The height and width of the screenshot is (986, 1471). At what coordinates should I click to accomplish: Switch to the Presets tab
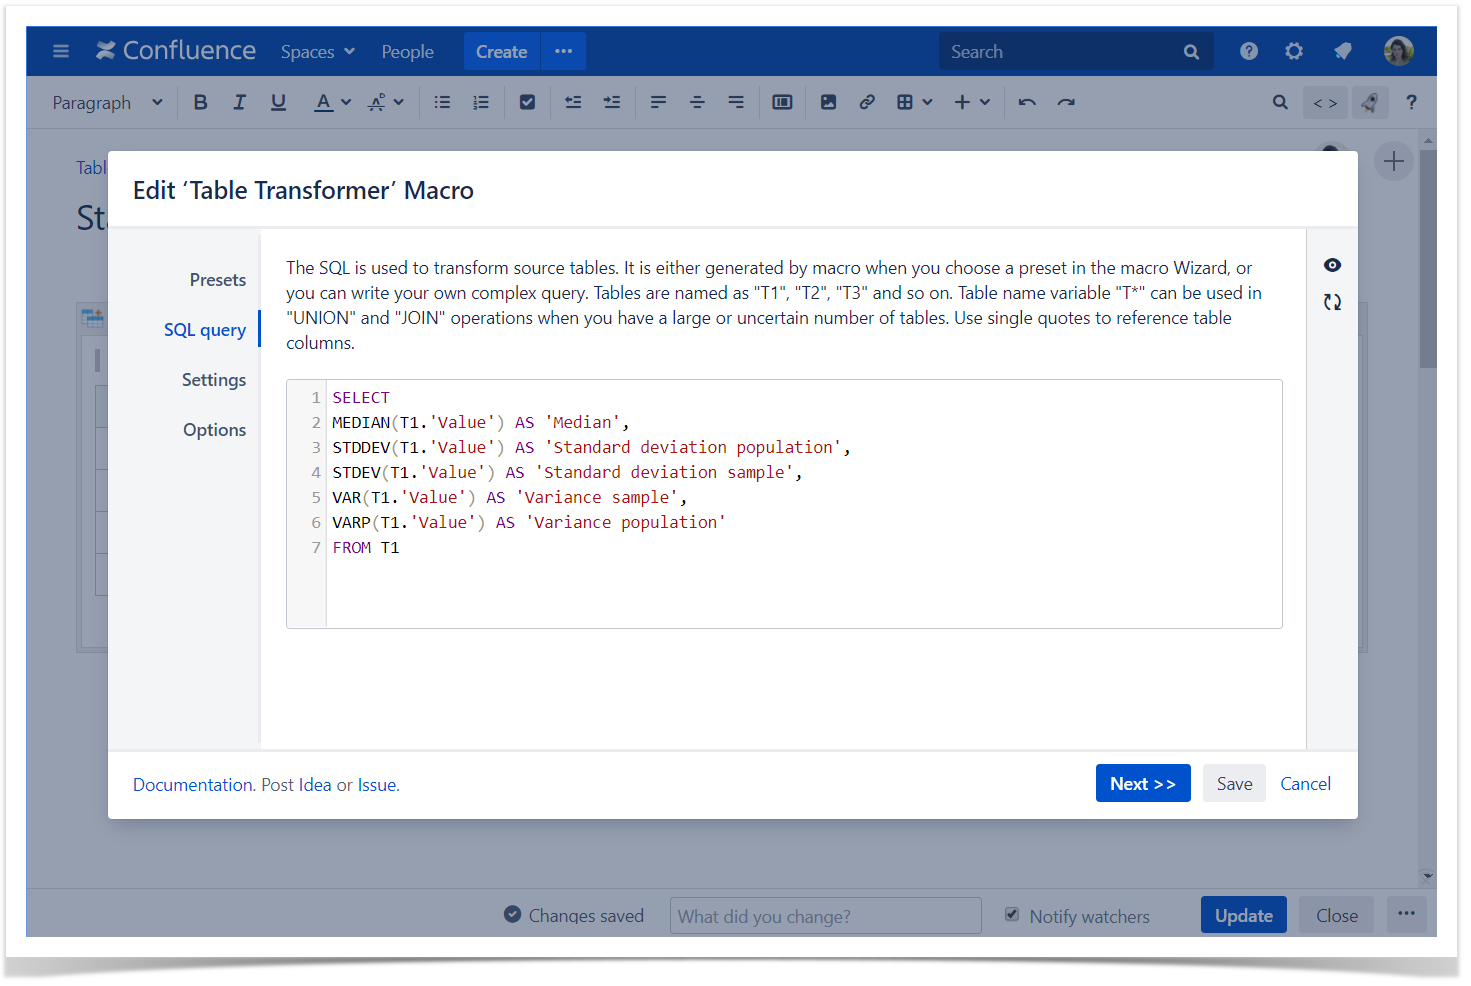click(x=217, y=280)
